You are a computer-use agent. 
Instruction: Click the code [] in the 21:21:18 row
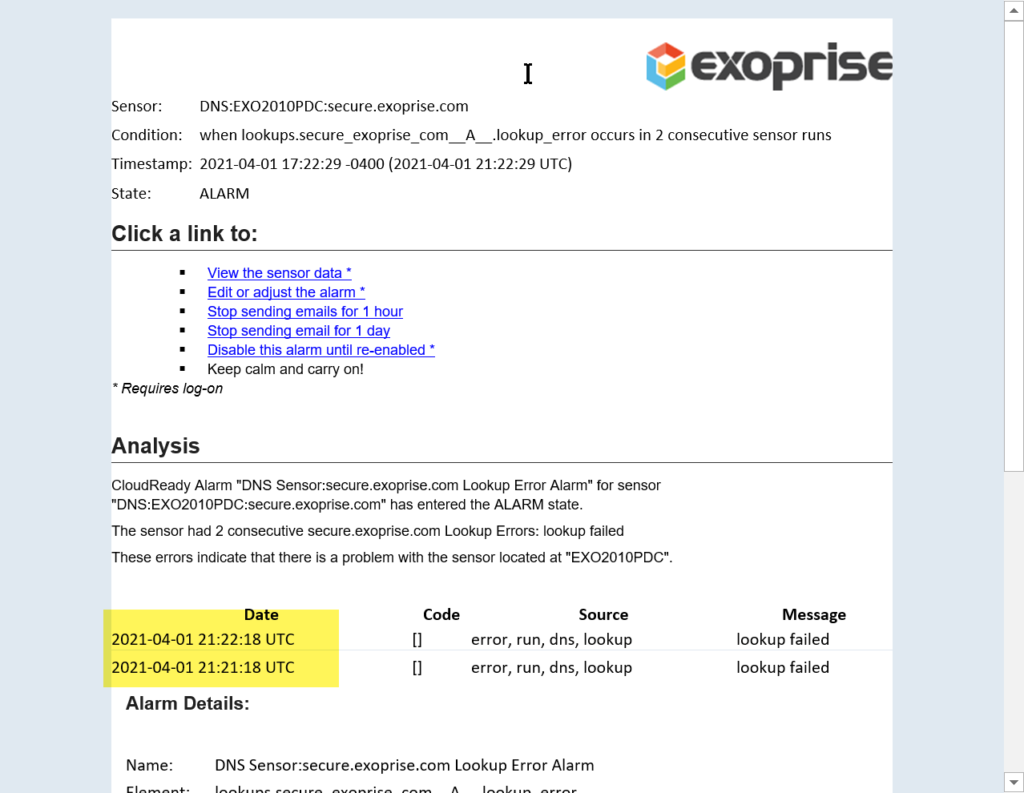point(417,668)
